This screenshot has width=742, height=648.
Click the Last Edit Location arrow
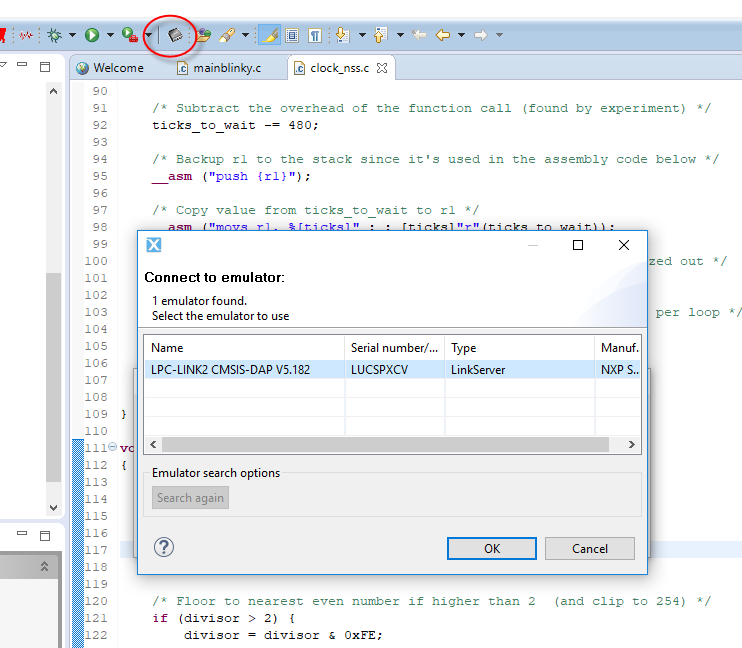419,35
